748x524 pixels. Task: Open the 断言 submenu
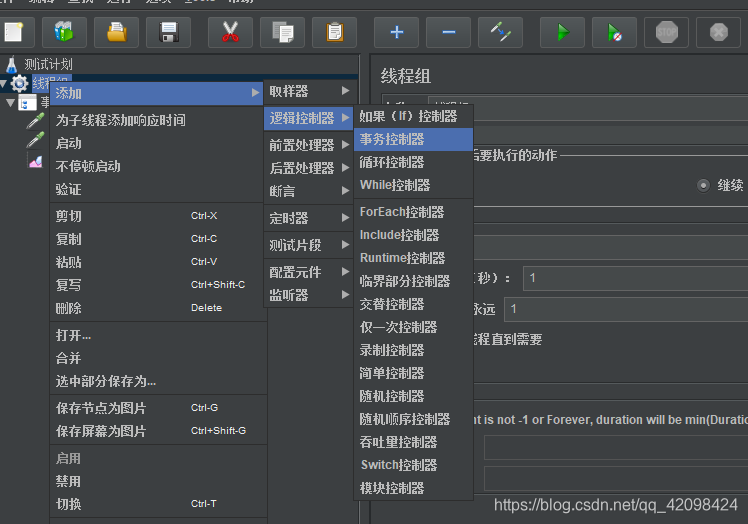click(x=309, y=191)
